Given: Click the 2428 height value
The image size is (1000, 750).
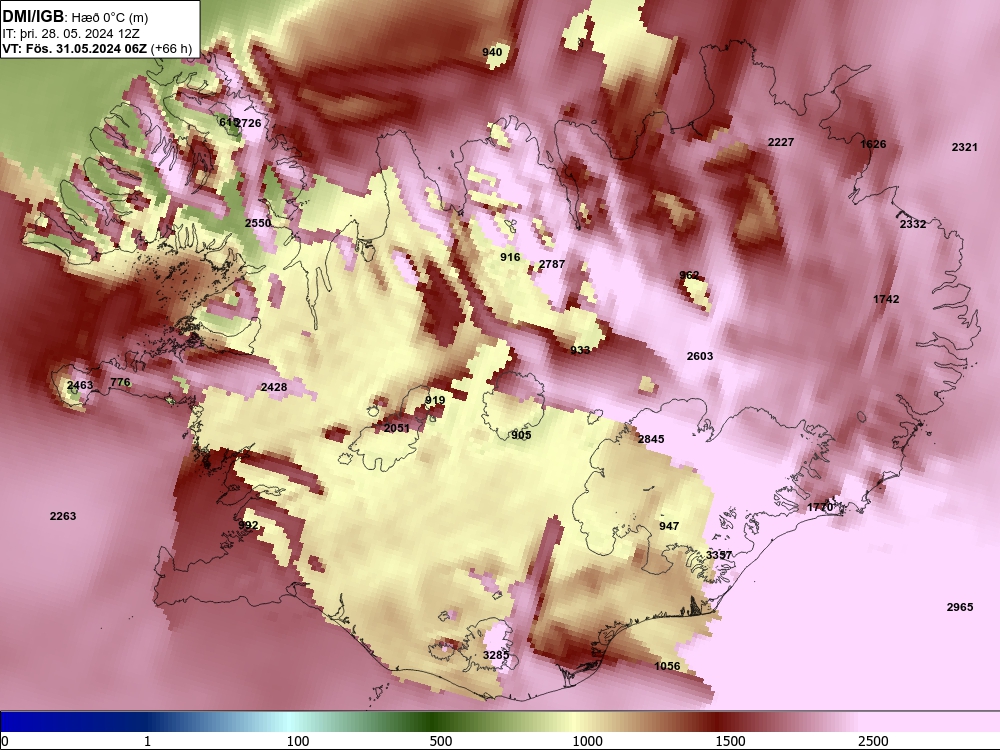Looking at the screenshot, I should (x=274, y=387).
